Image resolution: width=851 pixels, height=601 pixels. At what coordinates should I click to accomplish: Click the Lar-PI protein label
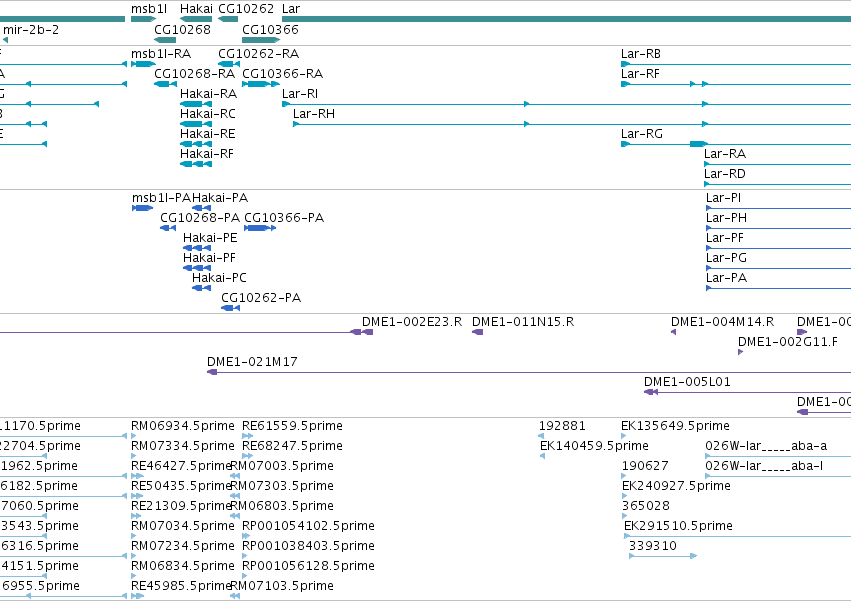pos(723,198)
